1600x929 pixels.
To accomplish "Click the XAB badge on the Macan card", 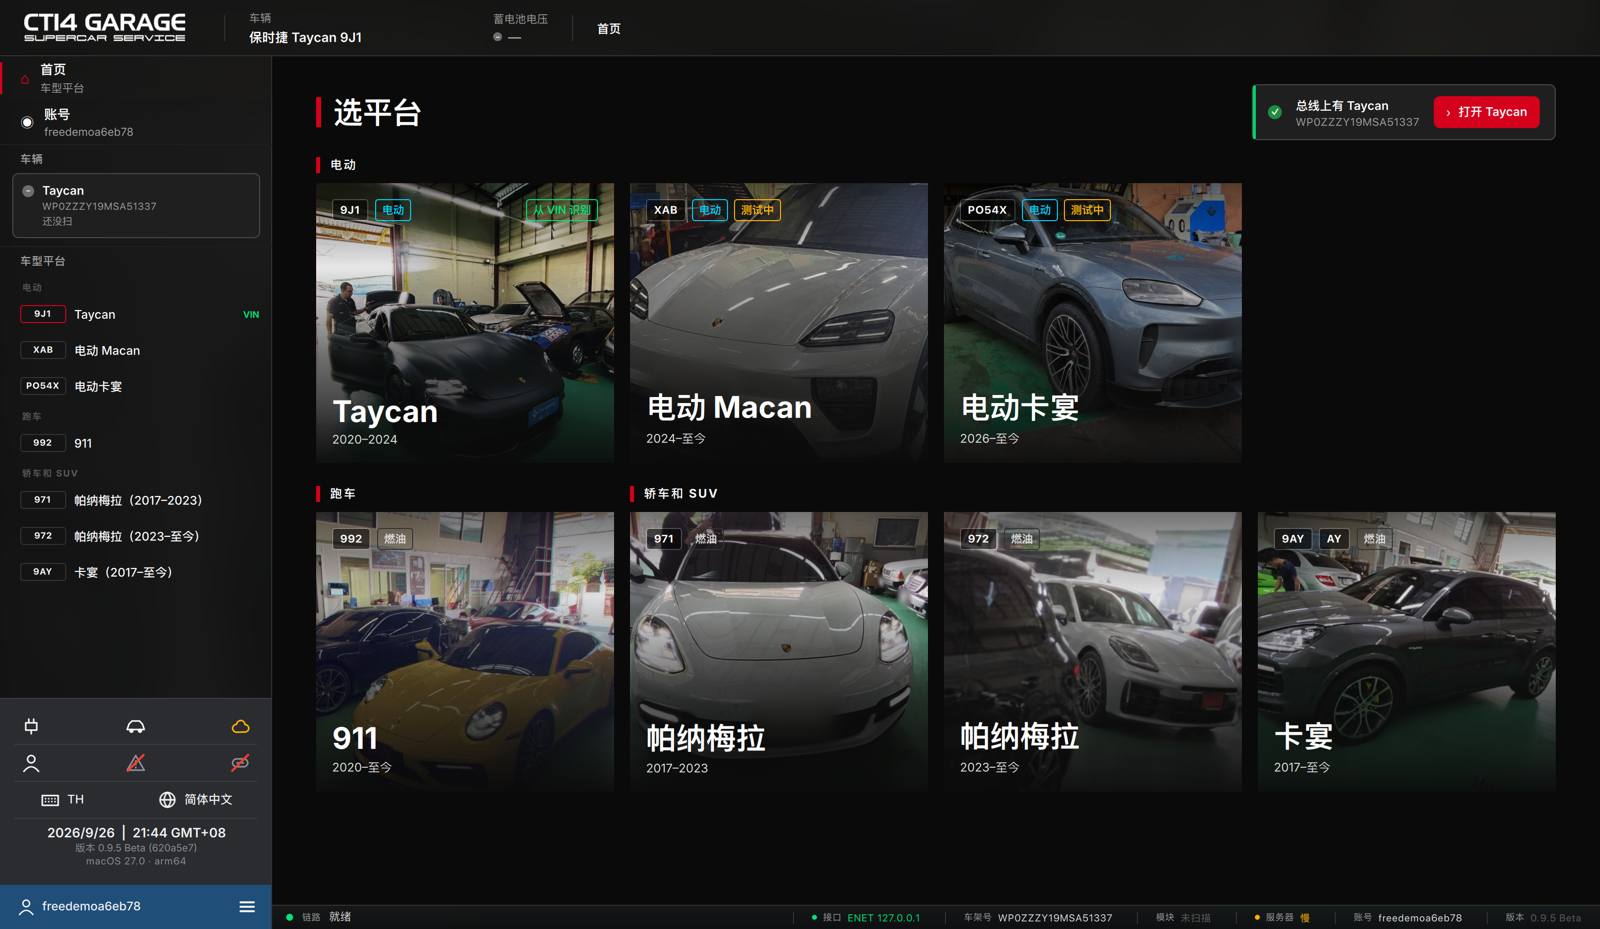I will [666, 210].
